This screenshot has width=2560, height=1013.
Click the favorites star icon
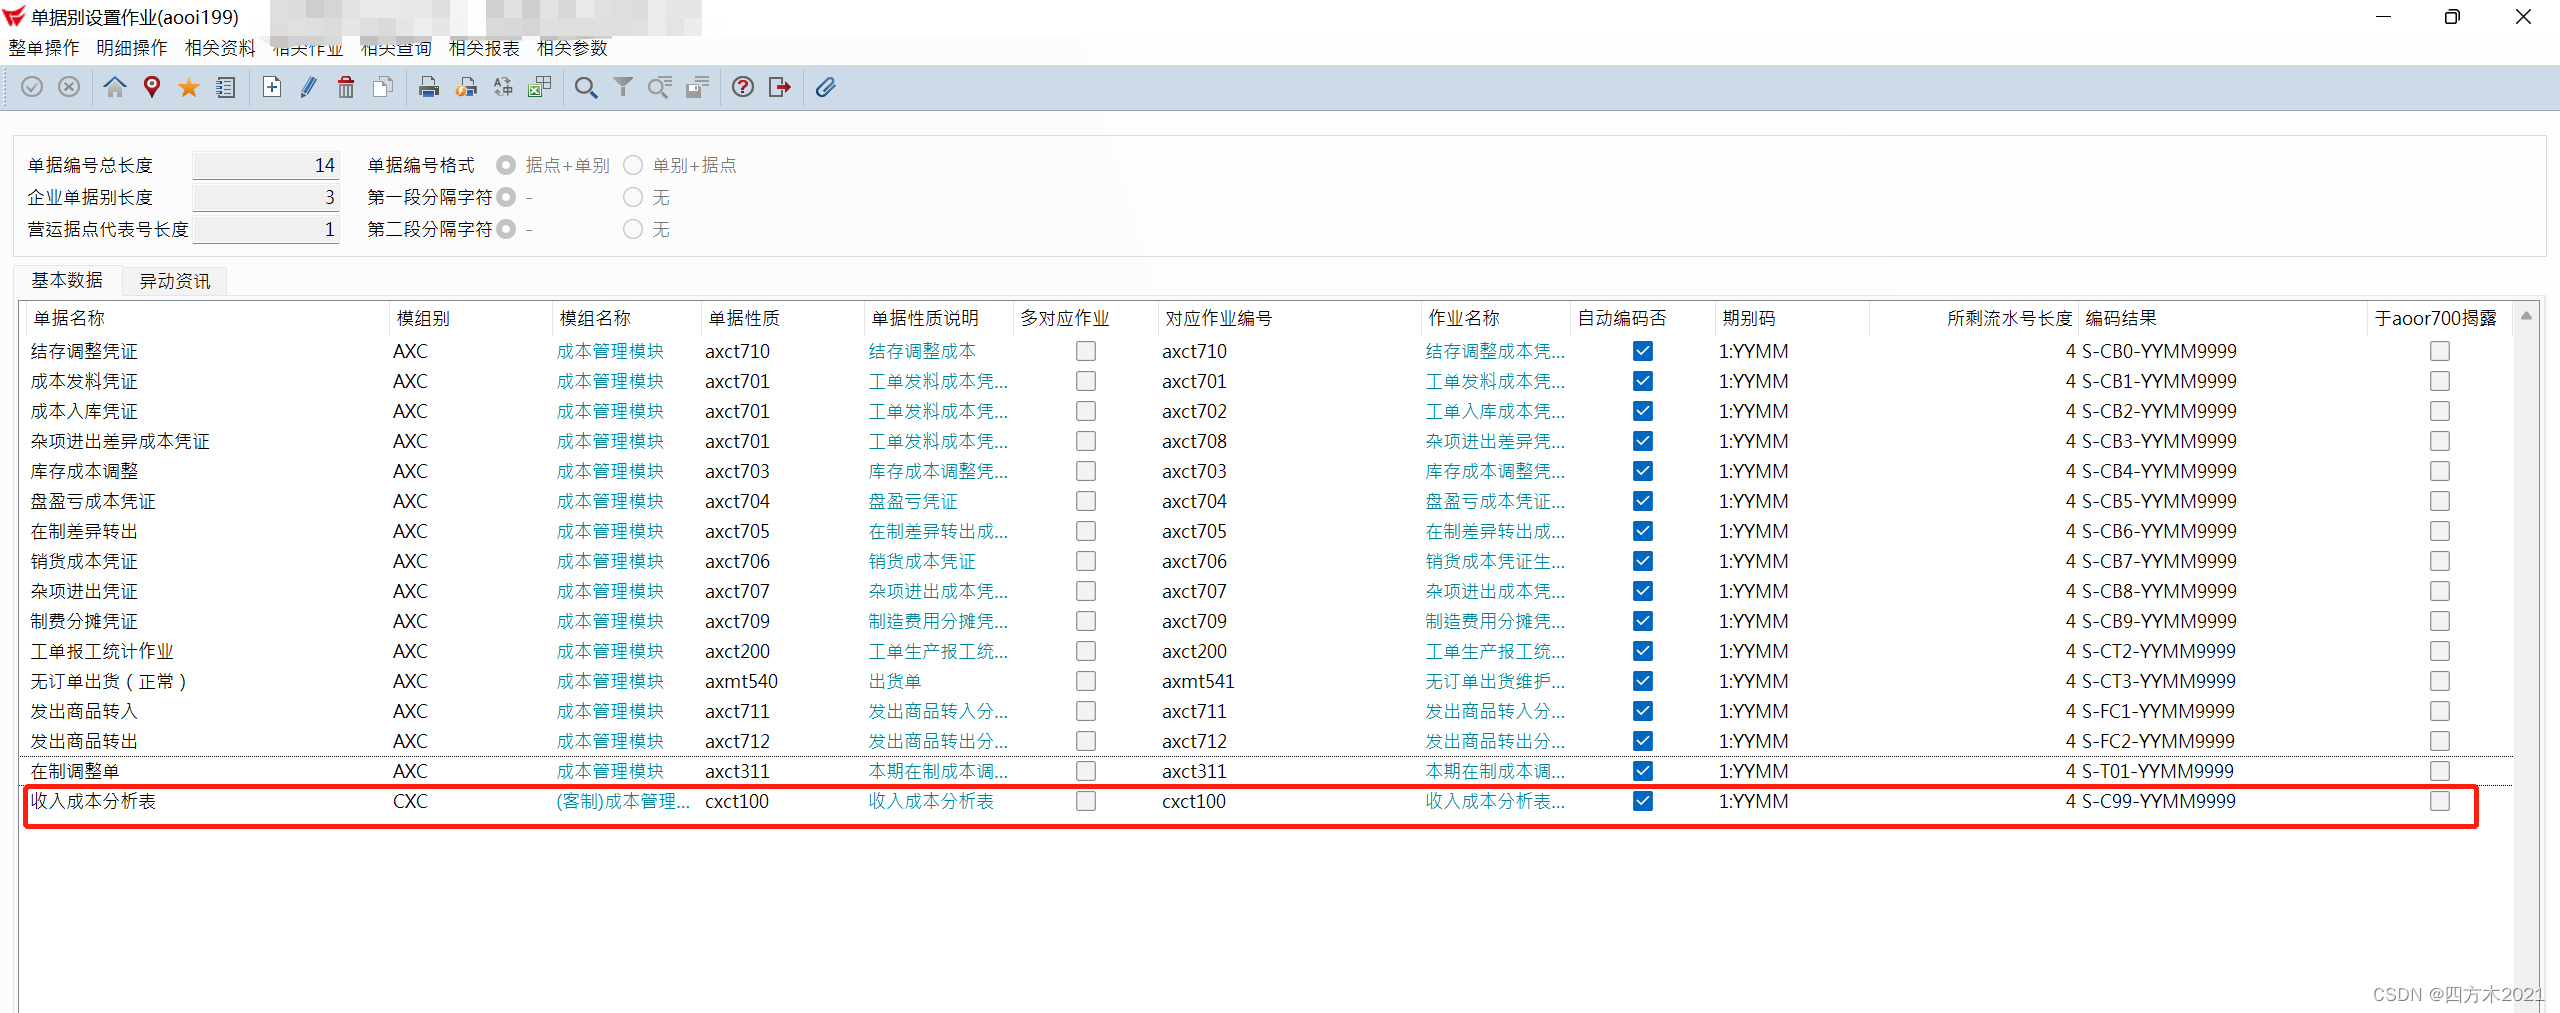(x=189, y=87)
